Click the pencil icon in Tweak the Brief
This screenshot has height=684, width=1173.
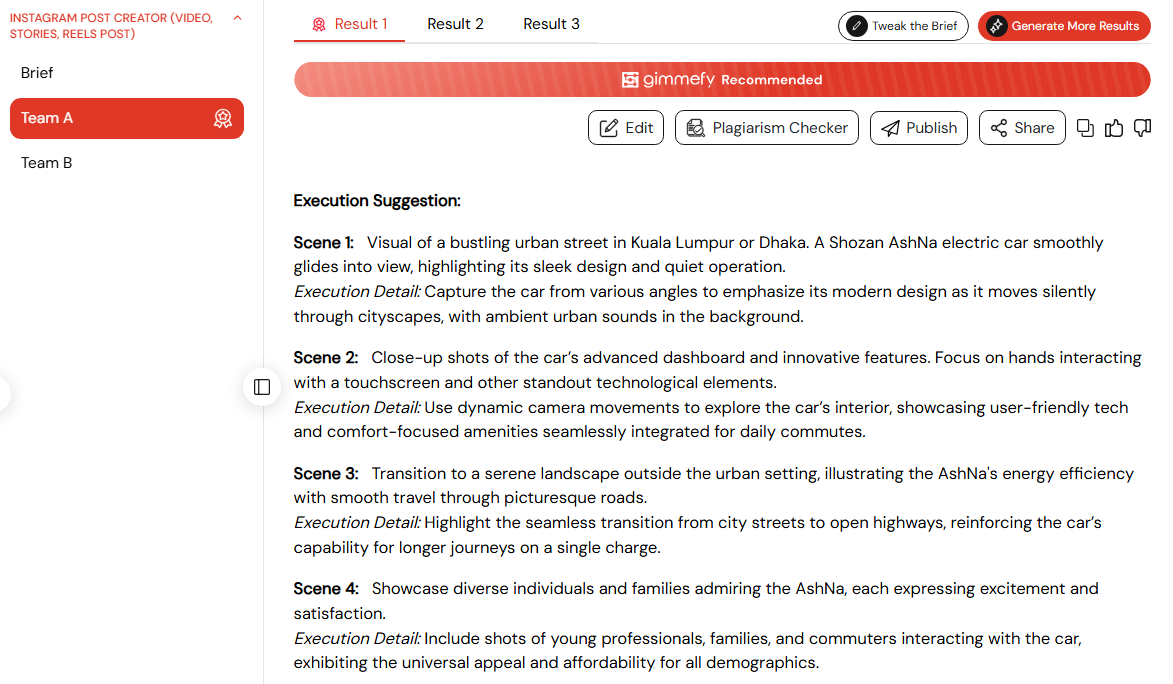pos(857,26)
